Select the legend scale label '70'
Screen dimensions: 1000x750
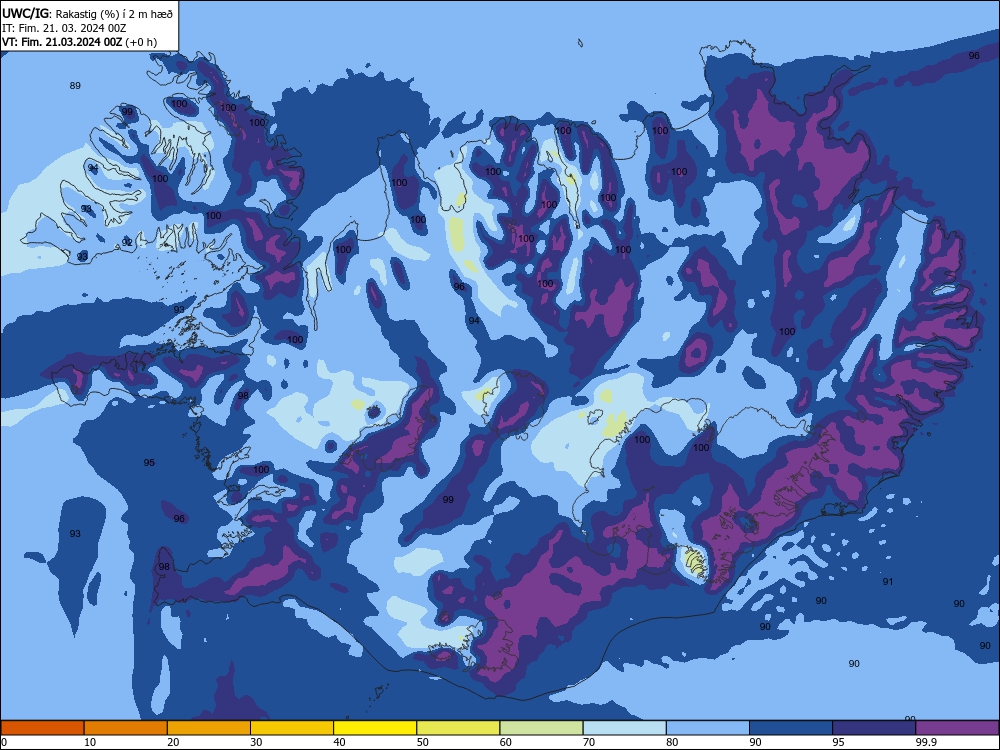click(589, 742)
